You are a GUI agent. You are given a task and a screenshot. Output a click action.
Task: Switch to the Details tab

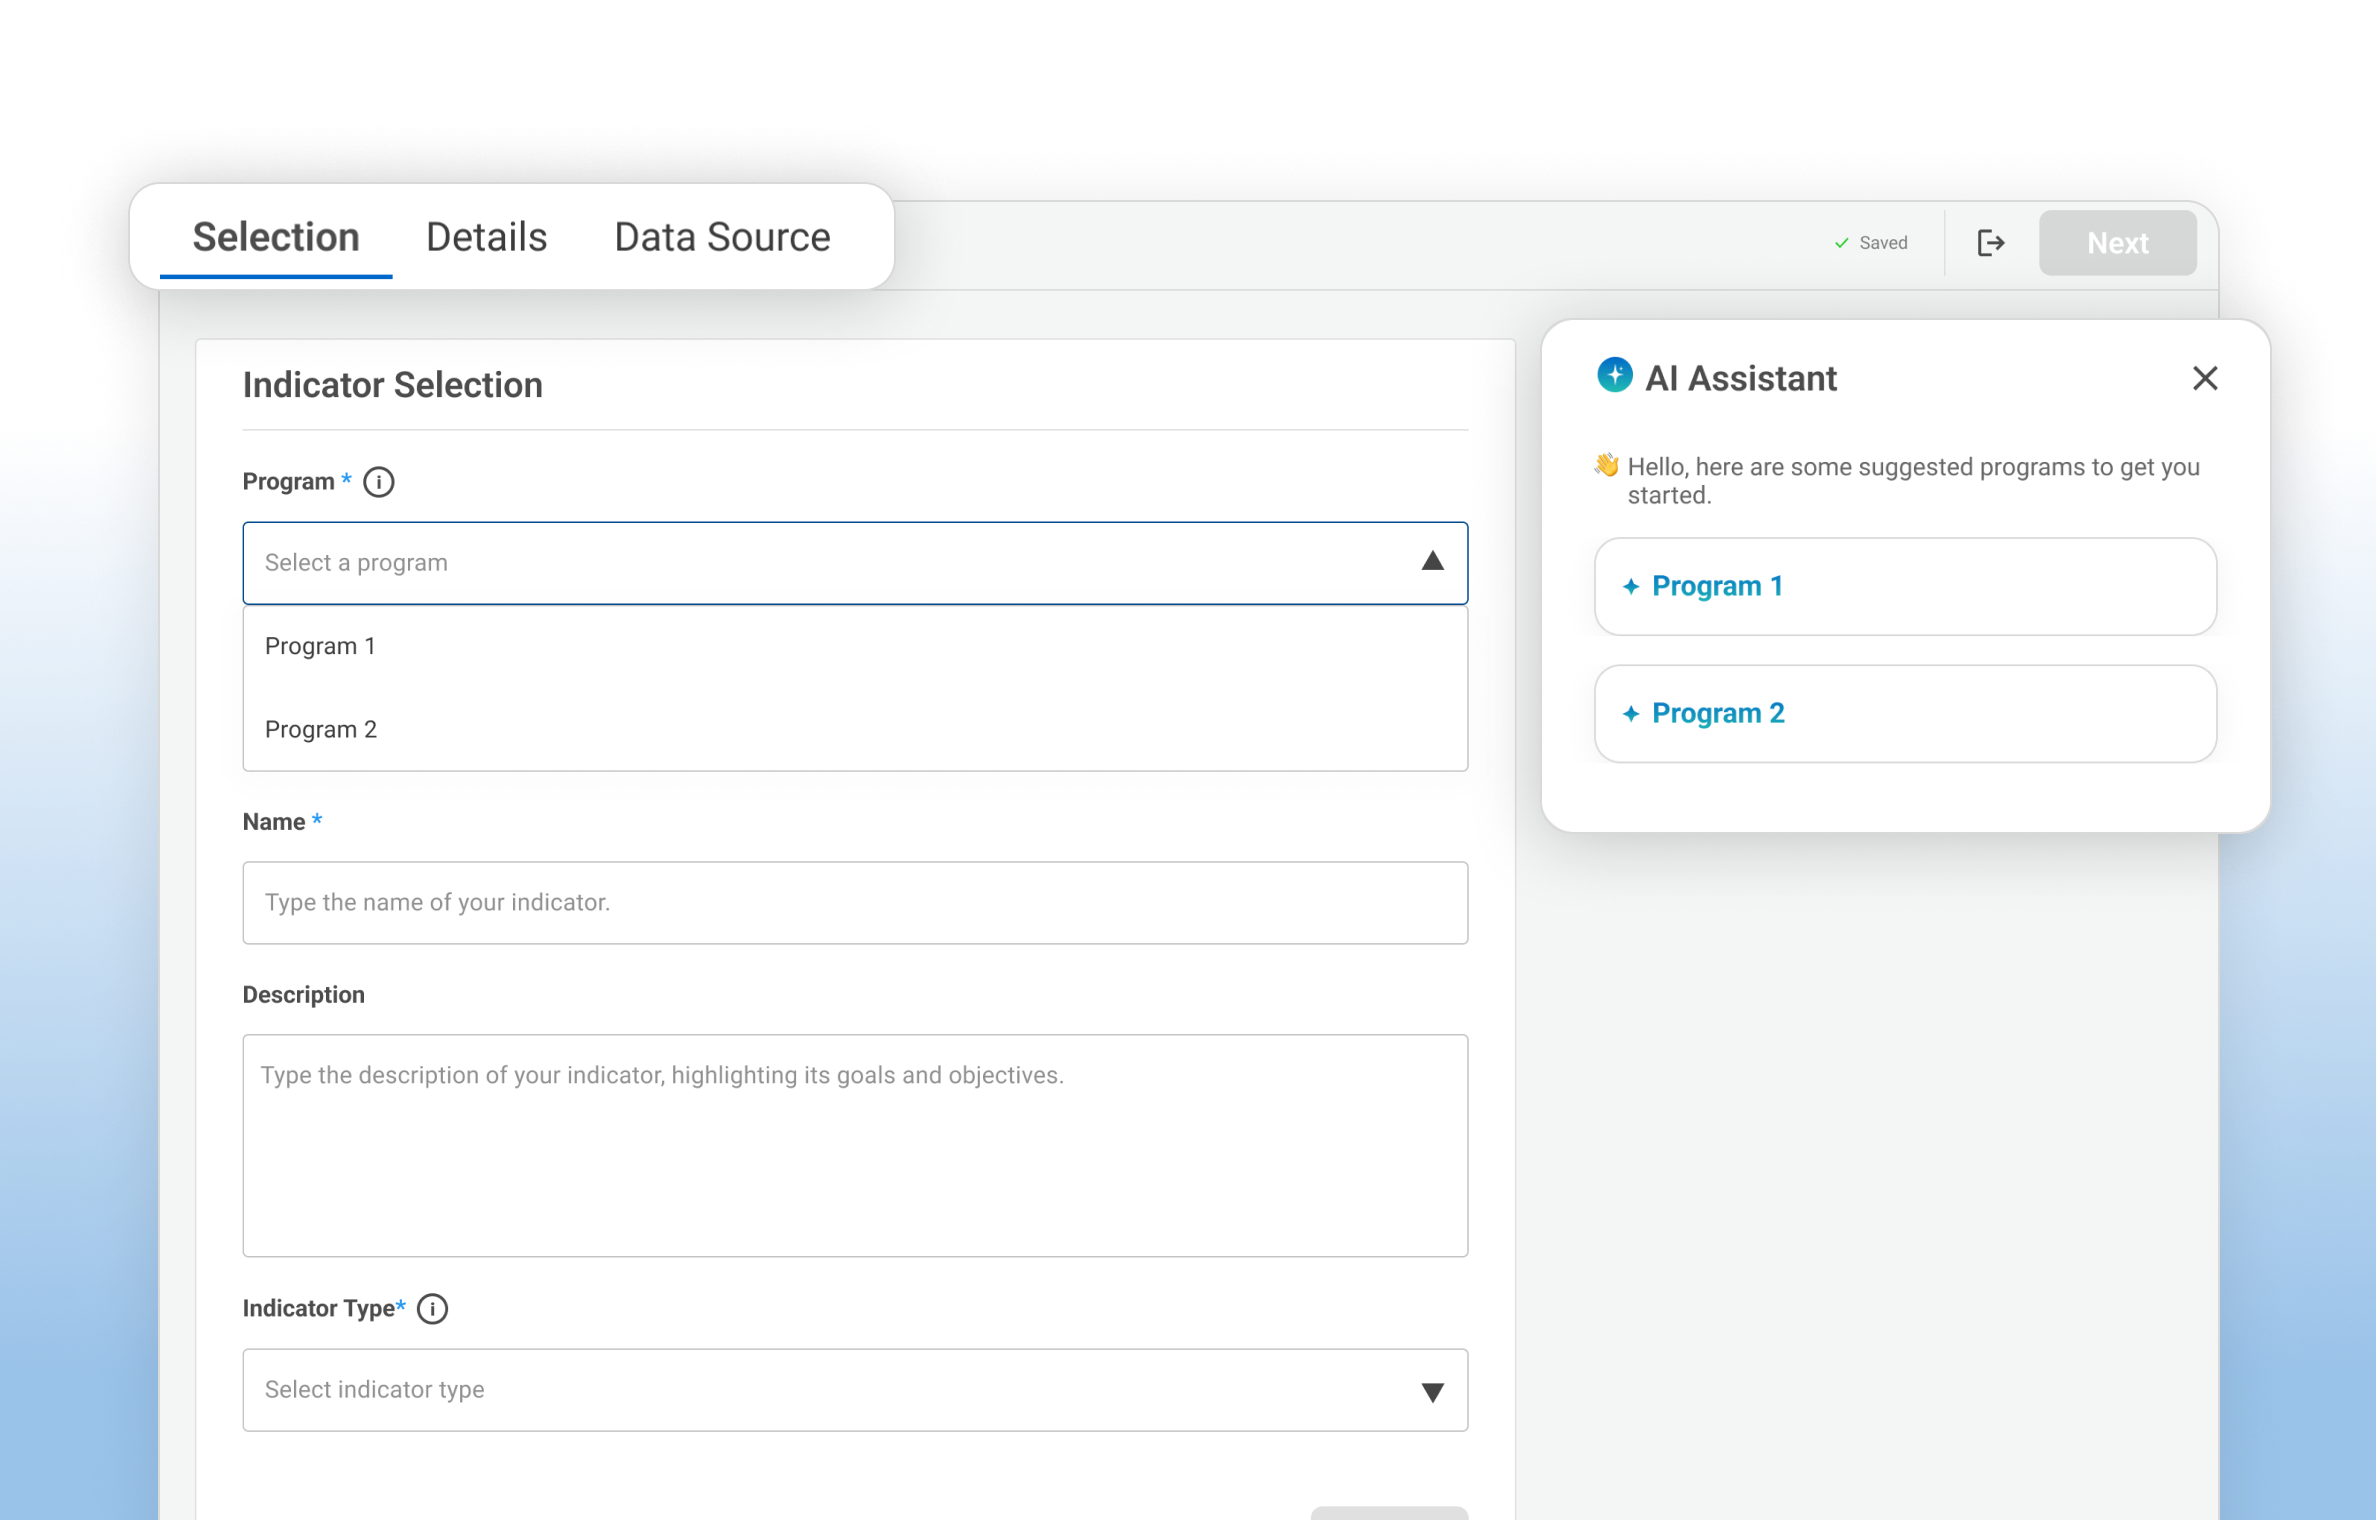click(x=486, y=238)
